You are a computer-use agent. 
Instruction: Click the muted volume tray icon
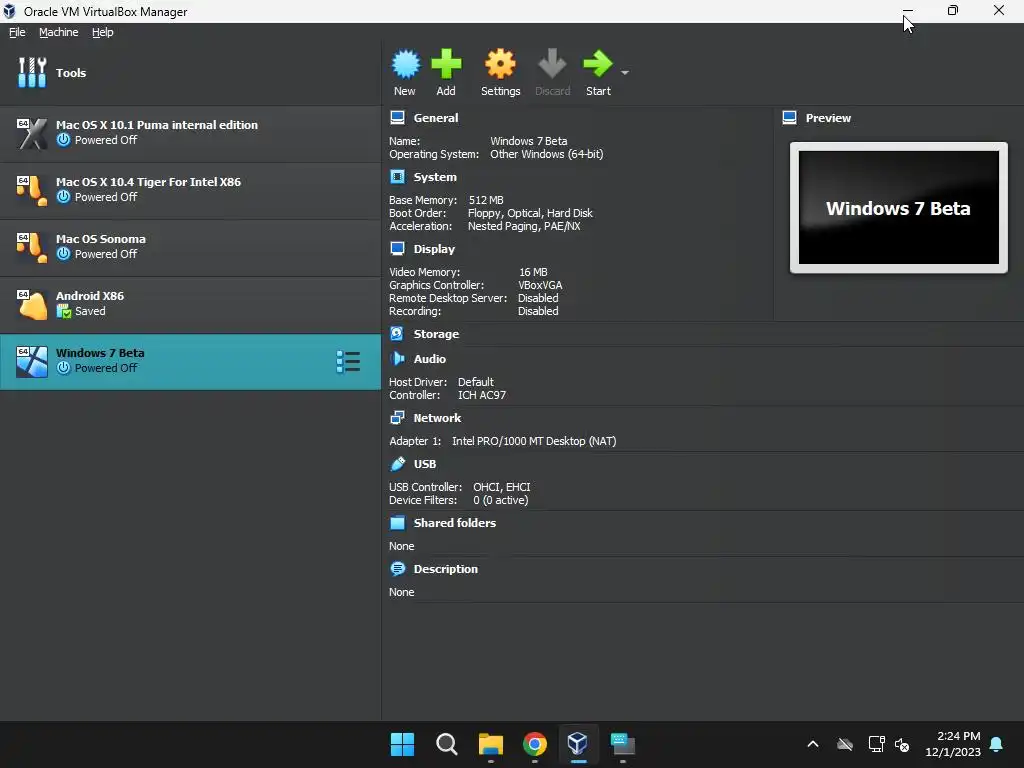(x=902, y=744)
